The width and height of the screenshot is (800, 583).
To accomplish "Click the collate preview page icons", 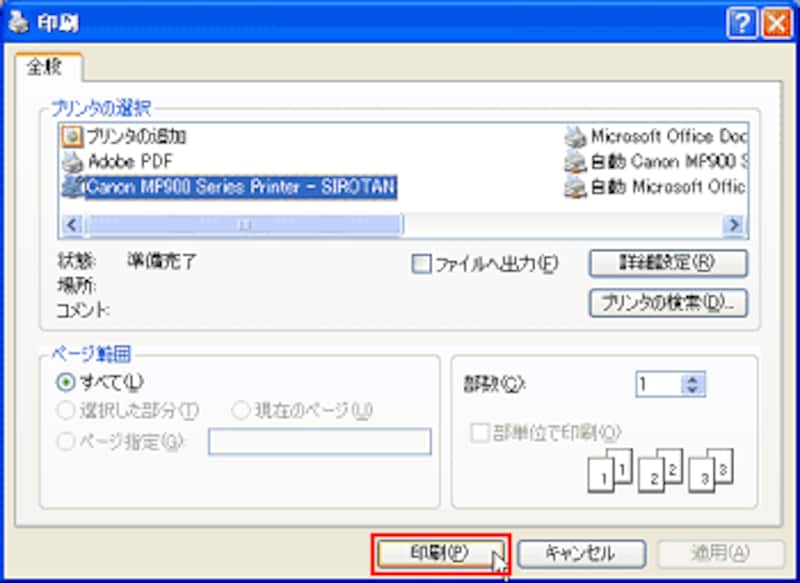I will [x=661, y=471].
